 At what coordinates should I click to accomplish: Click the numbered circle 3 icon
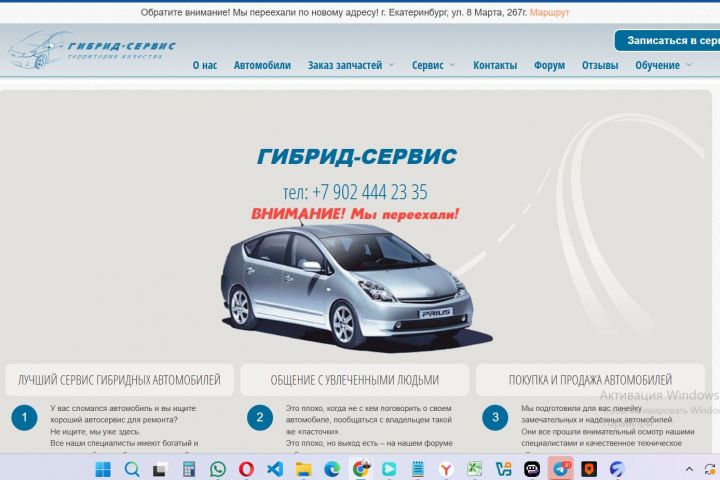[x=495, y=418]
